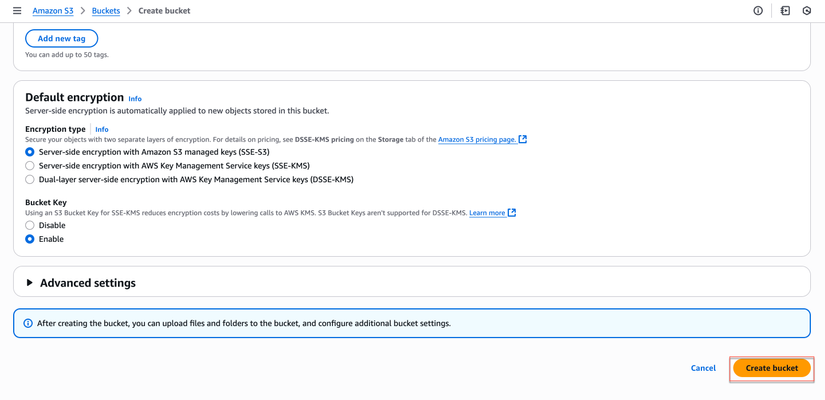Click the info icon in the blue notice banner
This screenshot has height=400, width=825.
[x=28, y=324]
